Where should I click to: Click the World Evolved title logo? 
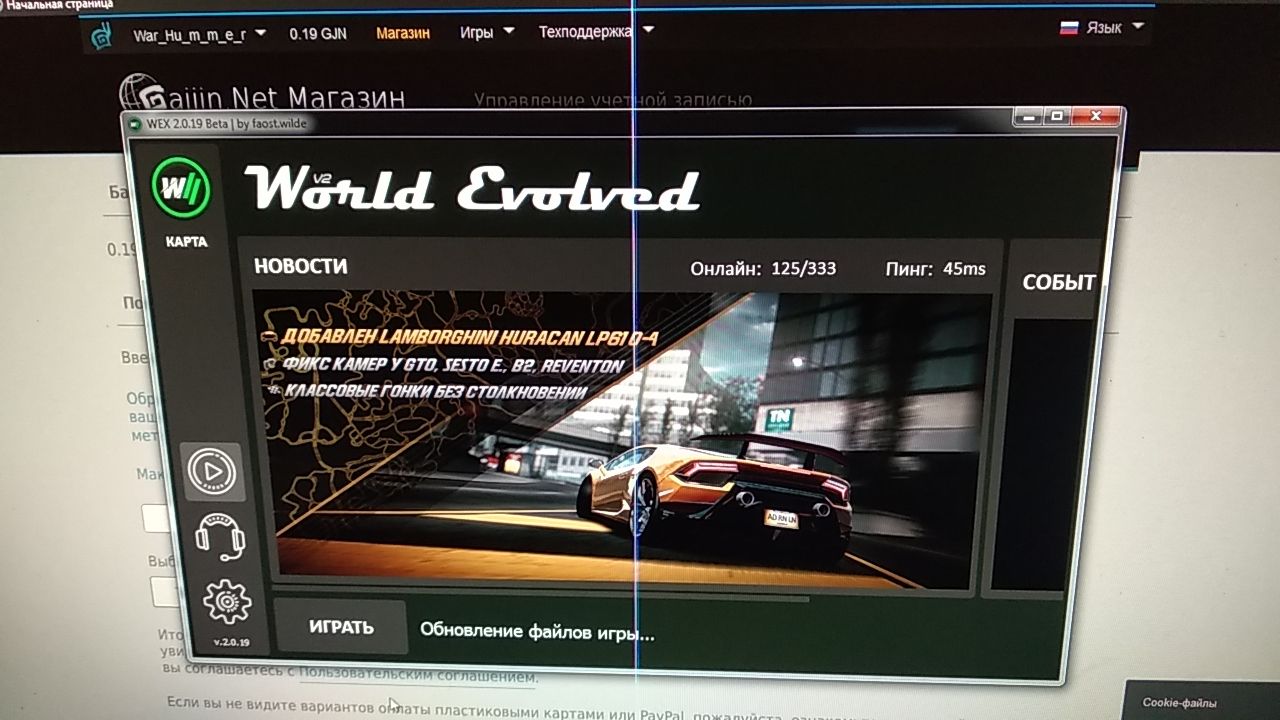click(472, 190)
